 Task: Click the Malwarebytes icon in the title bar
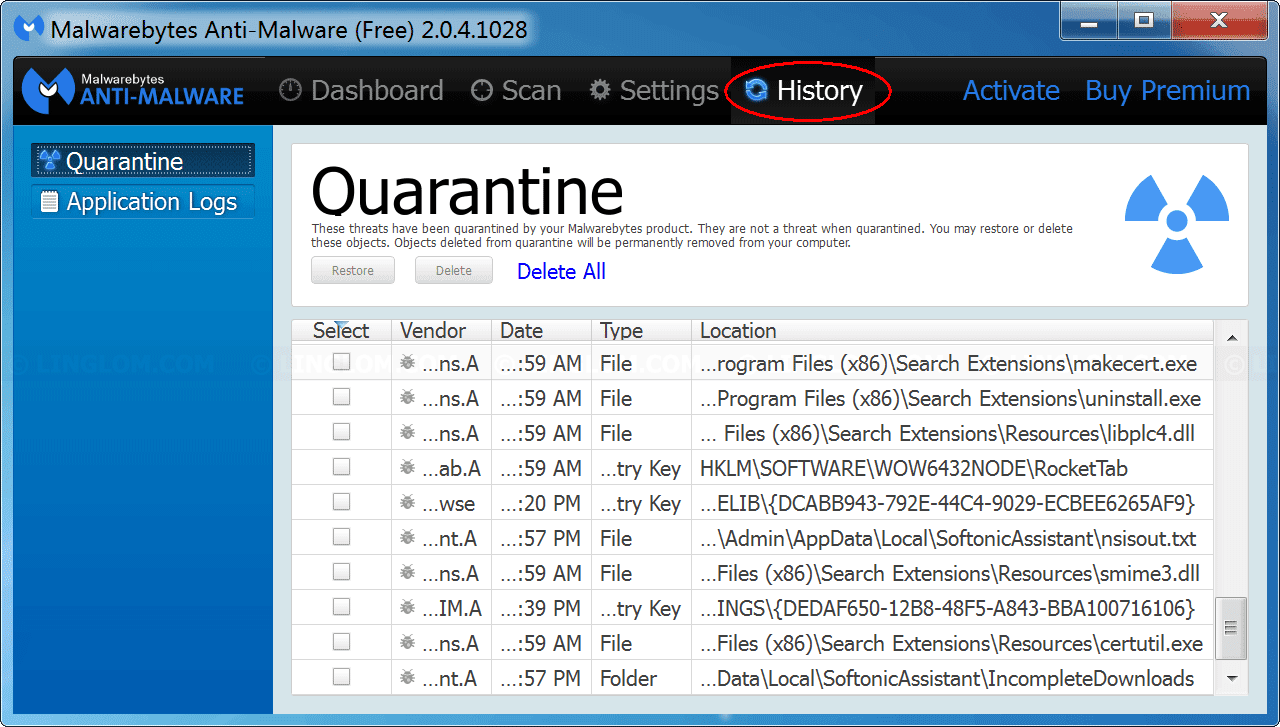(x=29, y=29)
